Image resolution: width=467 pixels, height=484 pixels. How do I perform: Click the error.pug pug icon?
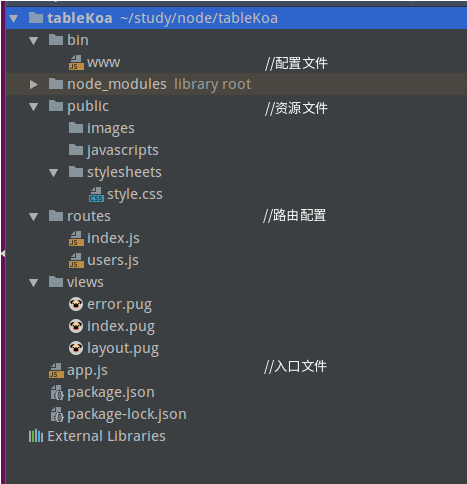tap(76, 304)
